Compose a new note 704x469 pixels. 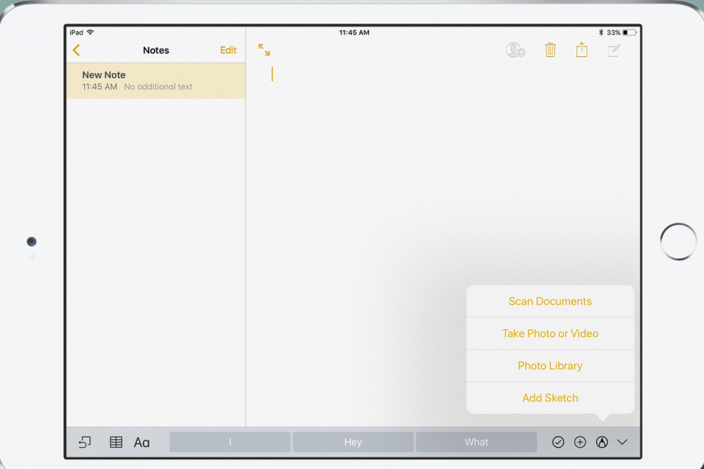click(614, 50)
